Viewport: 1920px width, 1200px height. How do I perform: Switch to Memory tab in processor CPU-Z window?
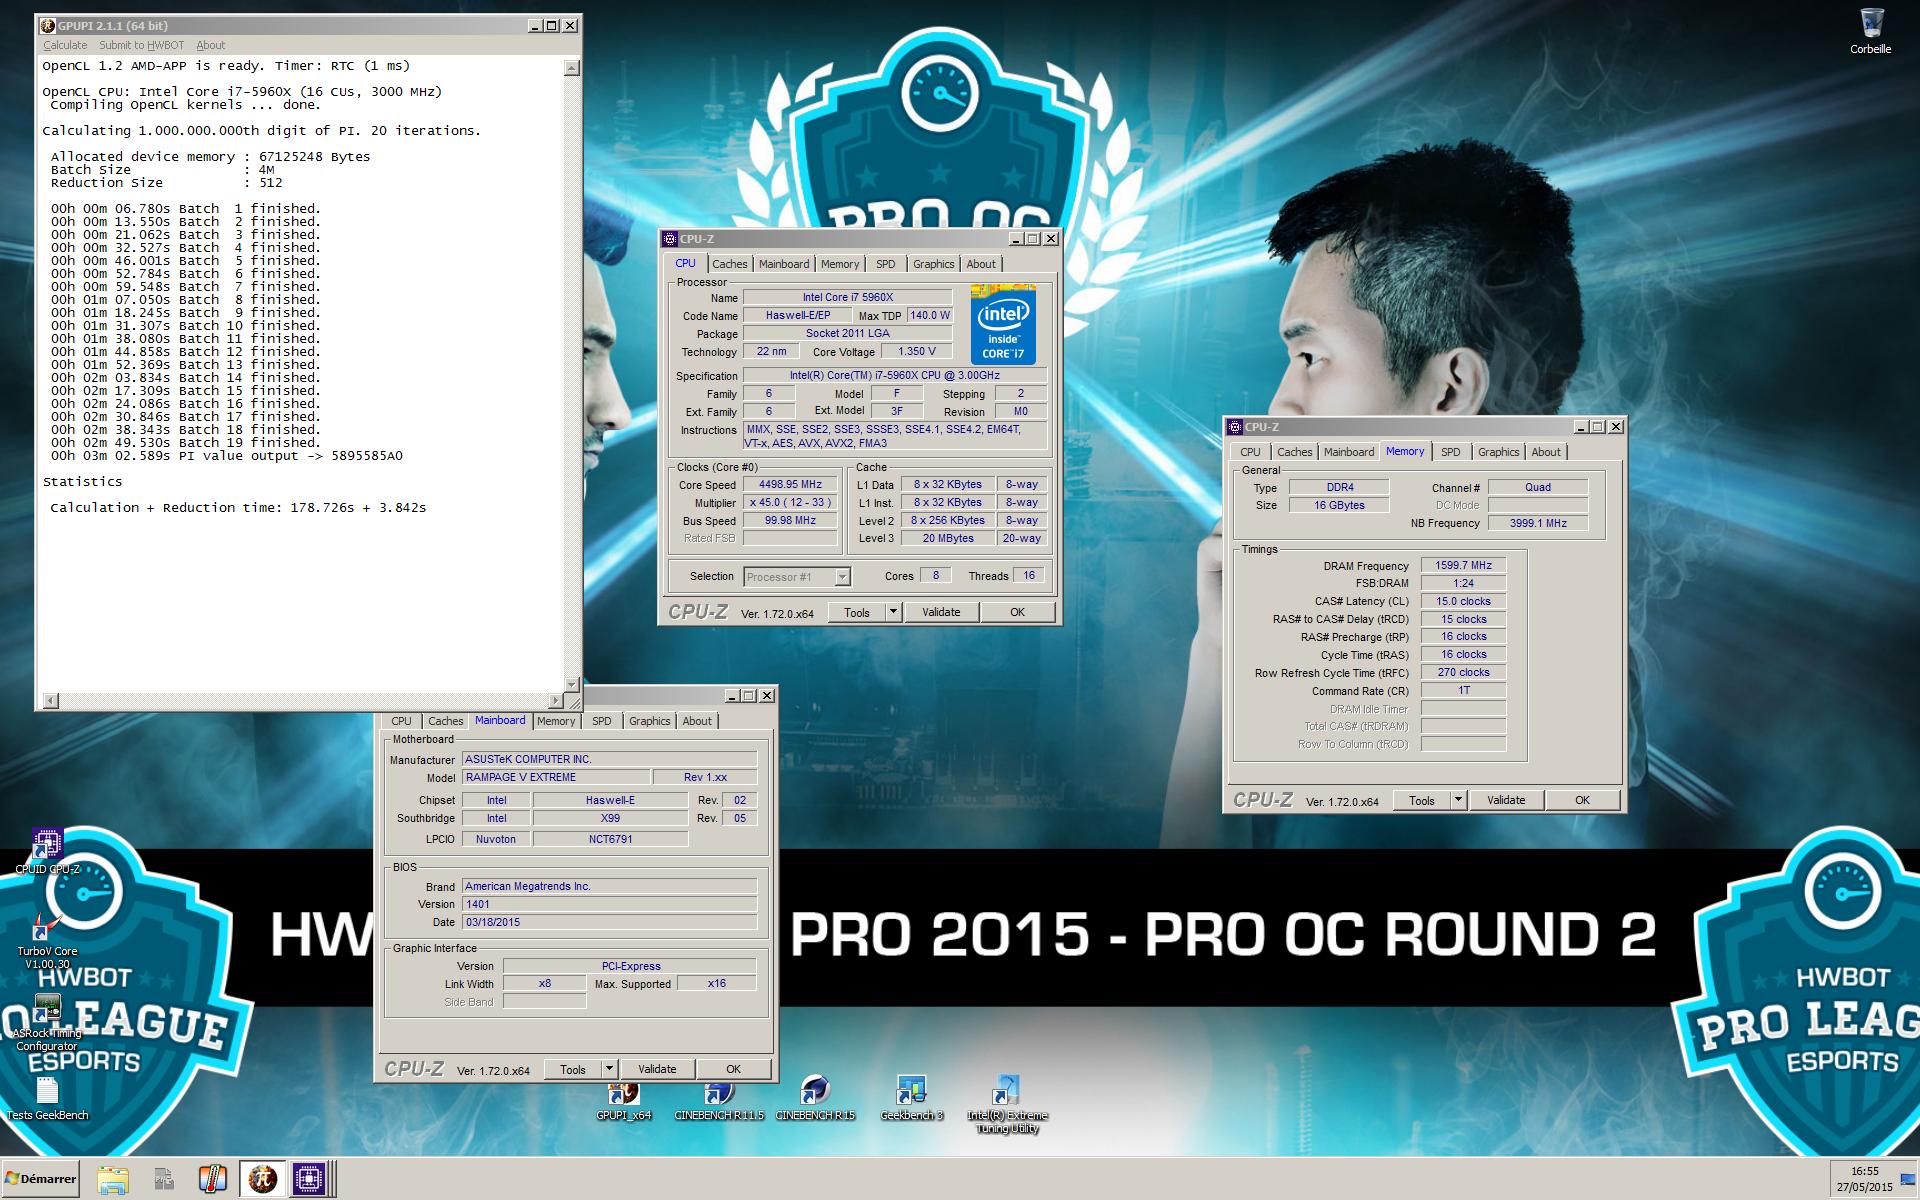point(840,264)
